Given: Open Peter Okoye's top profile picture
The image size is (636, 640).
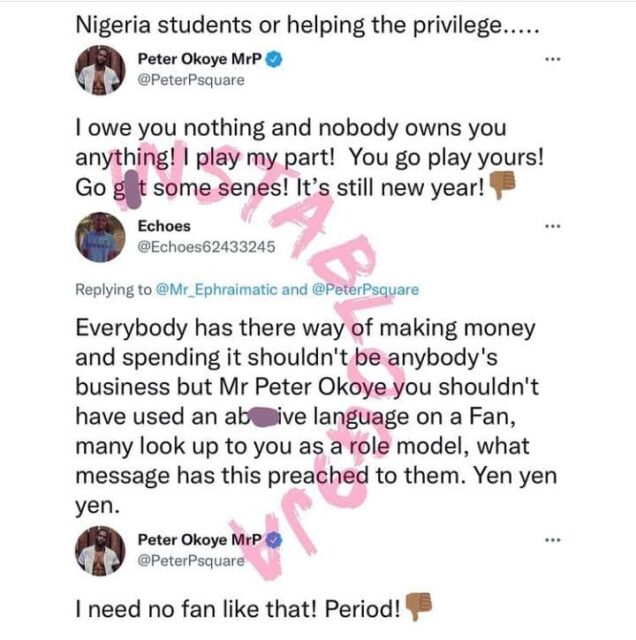Looking at the screenshot, I should tap(100, 70).
